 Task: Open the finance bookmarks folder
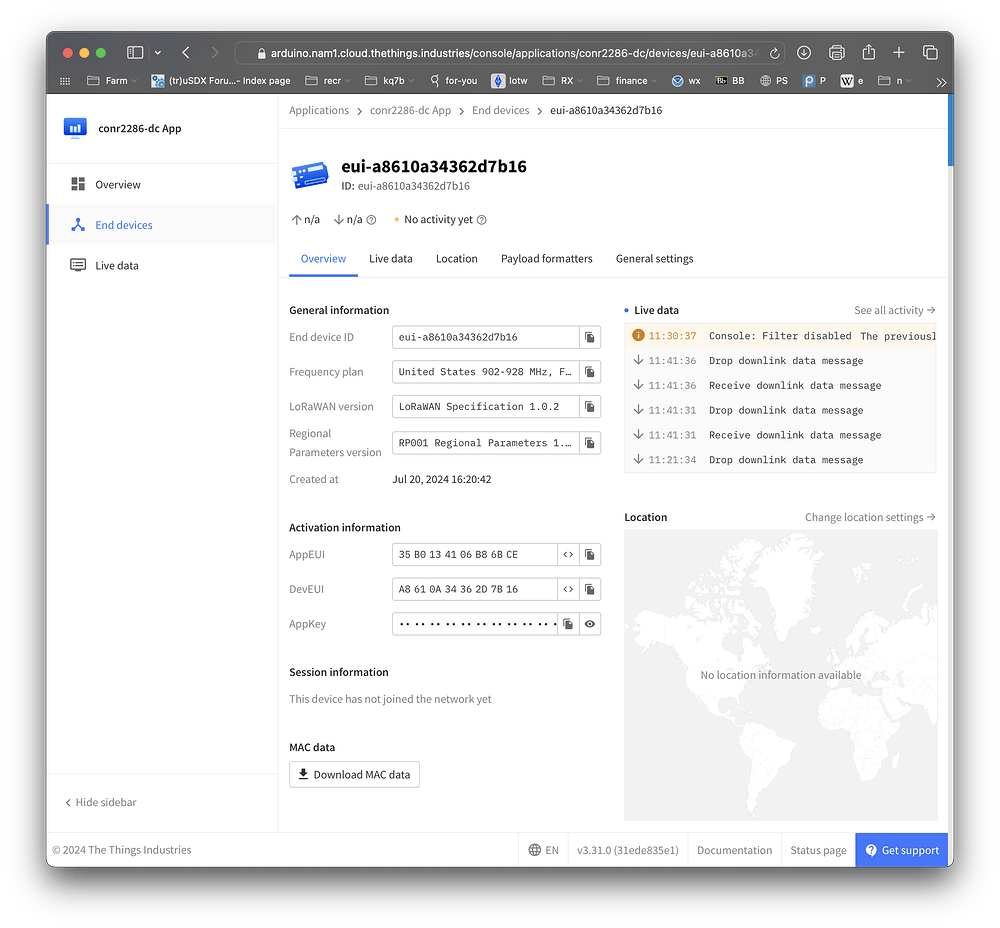(626, 81)
